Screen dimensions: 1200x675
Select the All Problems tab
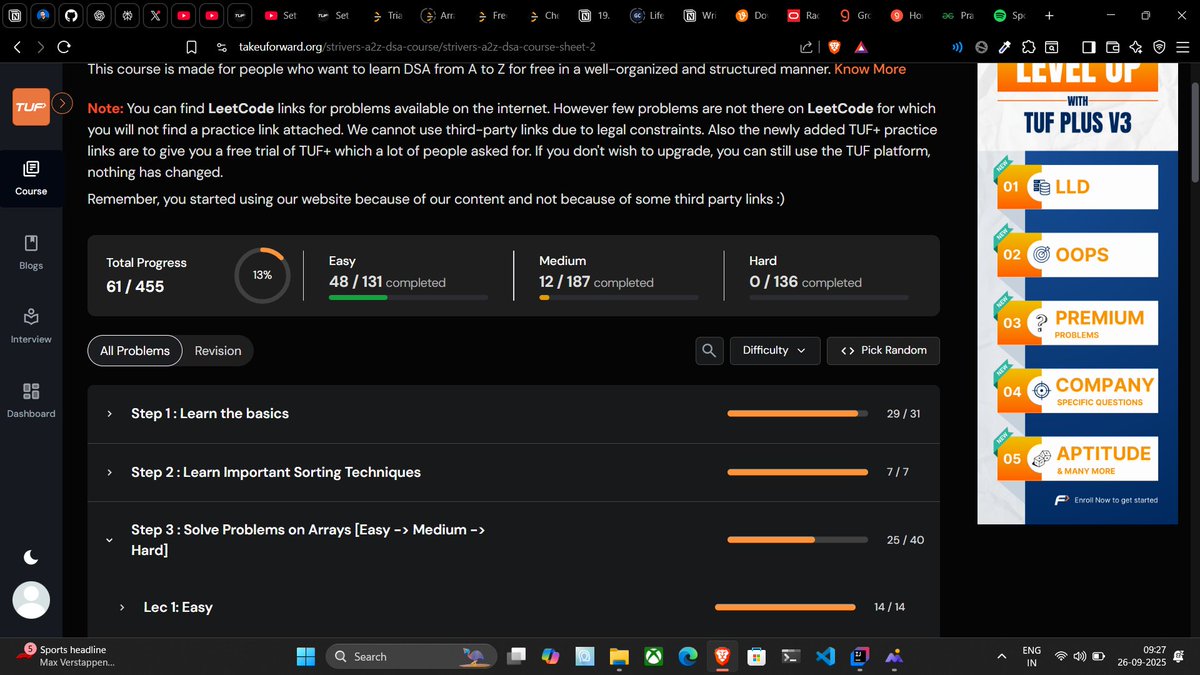pyautogui.click(x=135, y=350)
